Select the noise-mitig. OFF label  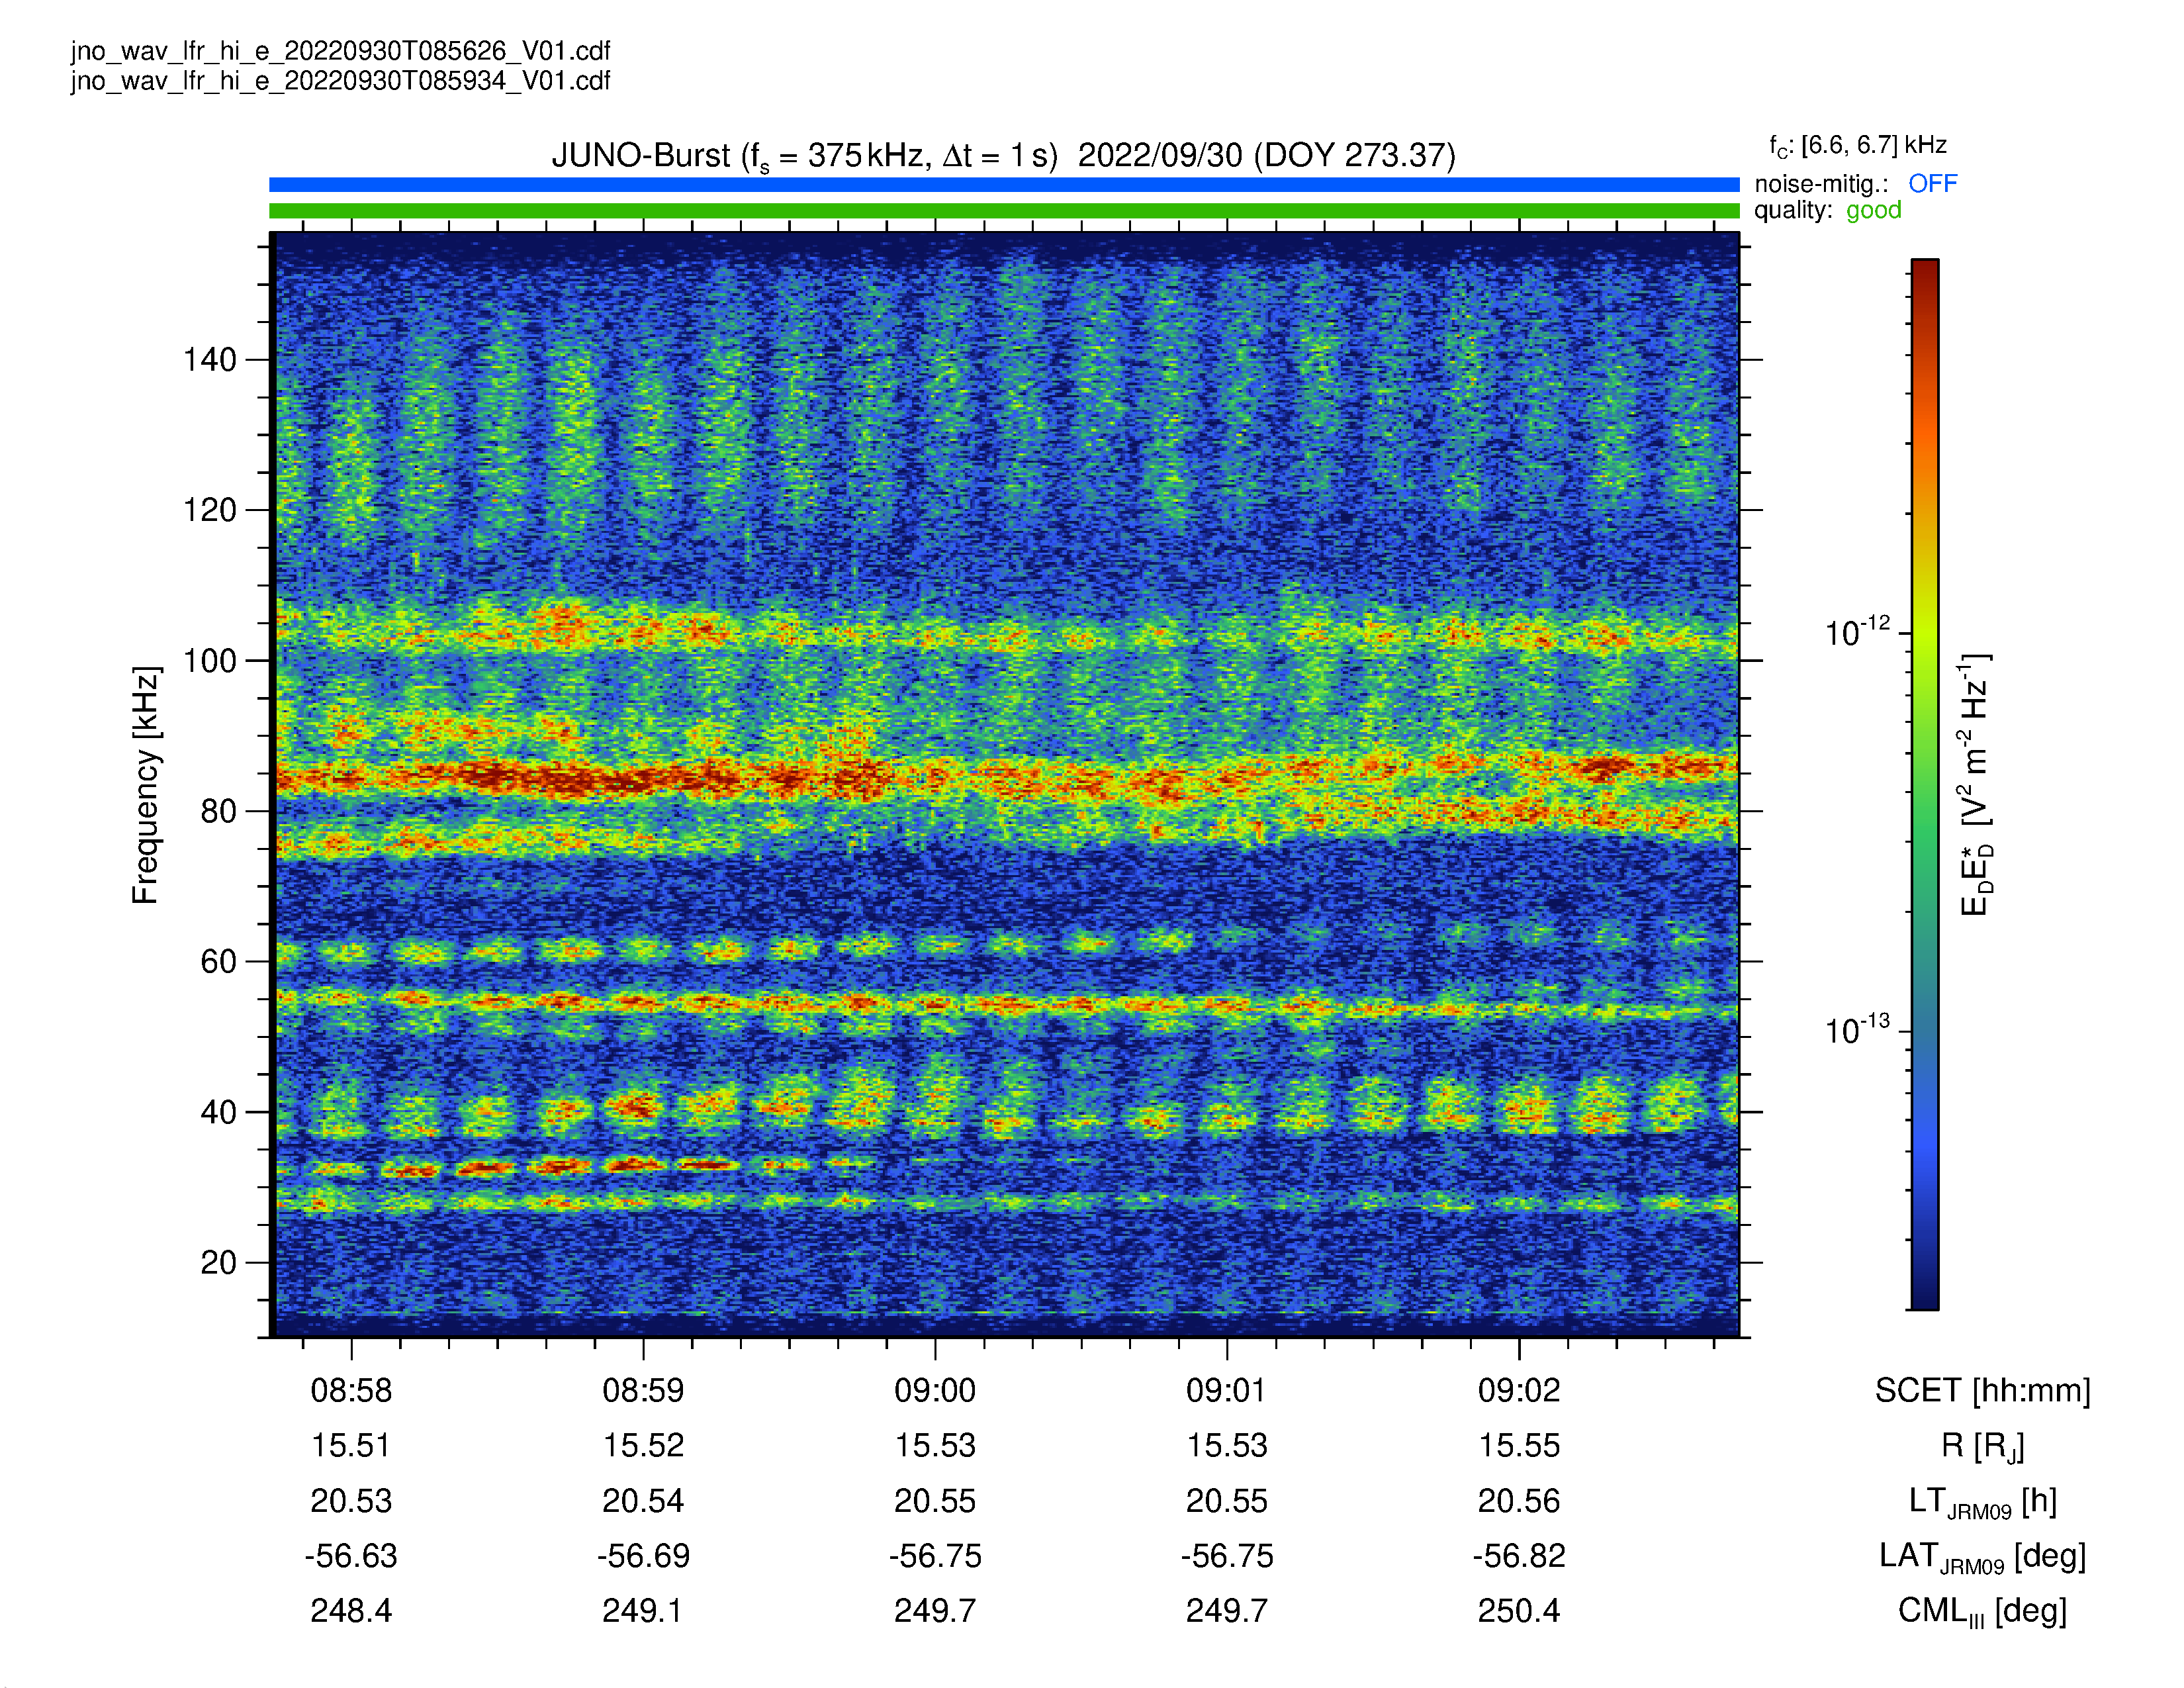1855,184
